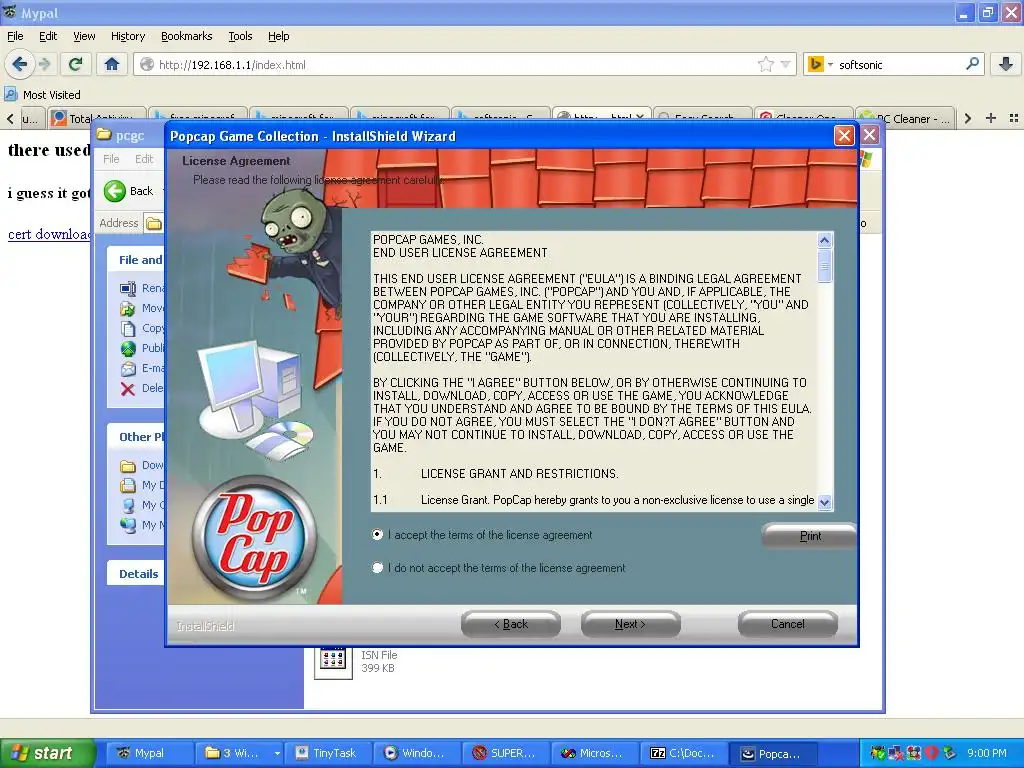Open the Most Visited bookmarks folder

pos(42,95)
